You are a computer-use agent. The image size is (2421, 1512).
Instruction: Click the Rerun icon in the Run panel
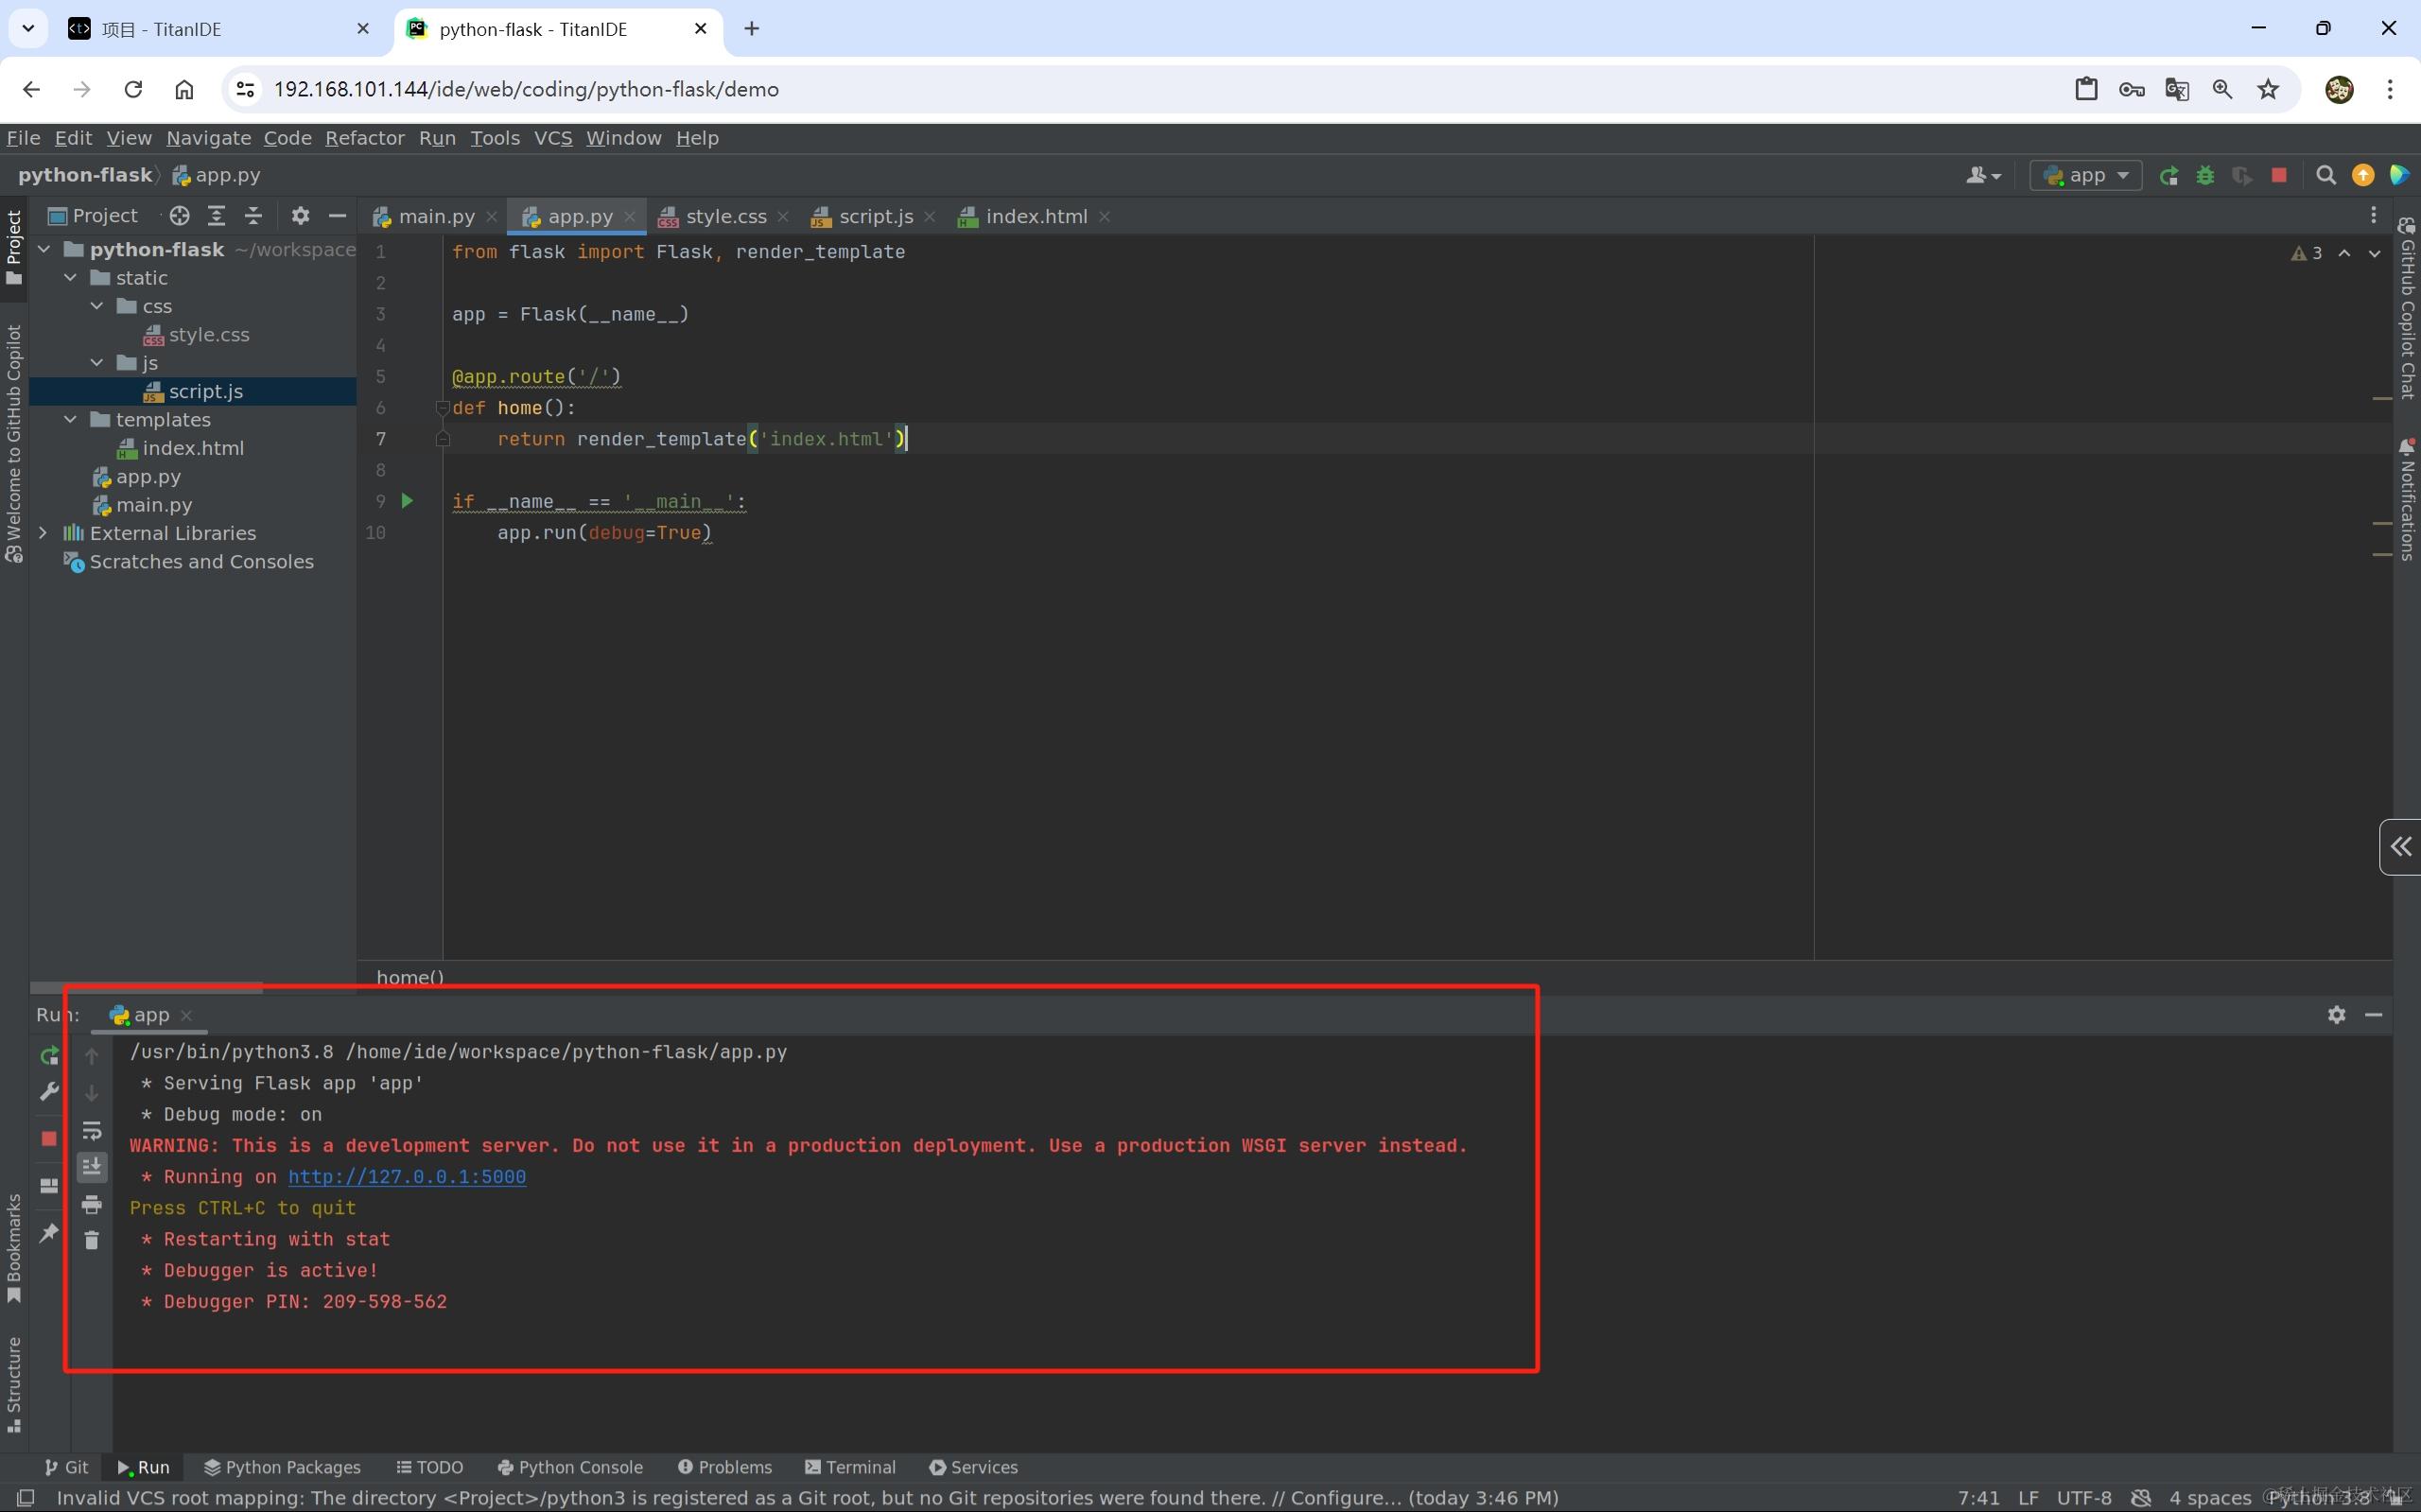click(x=49, y=1055)
